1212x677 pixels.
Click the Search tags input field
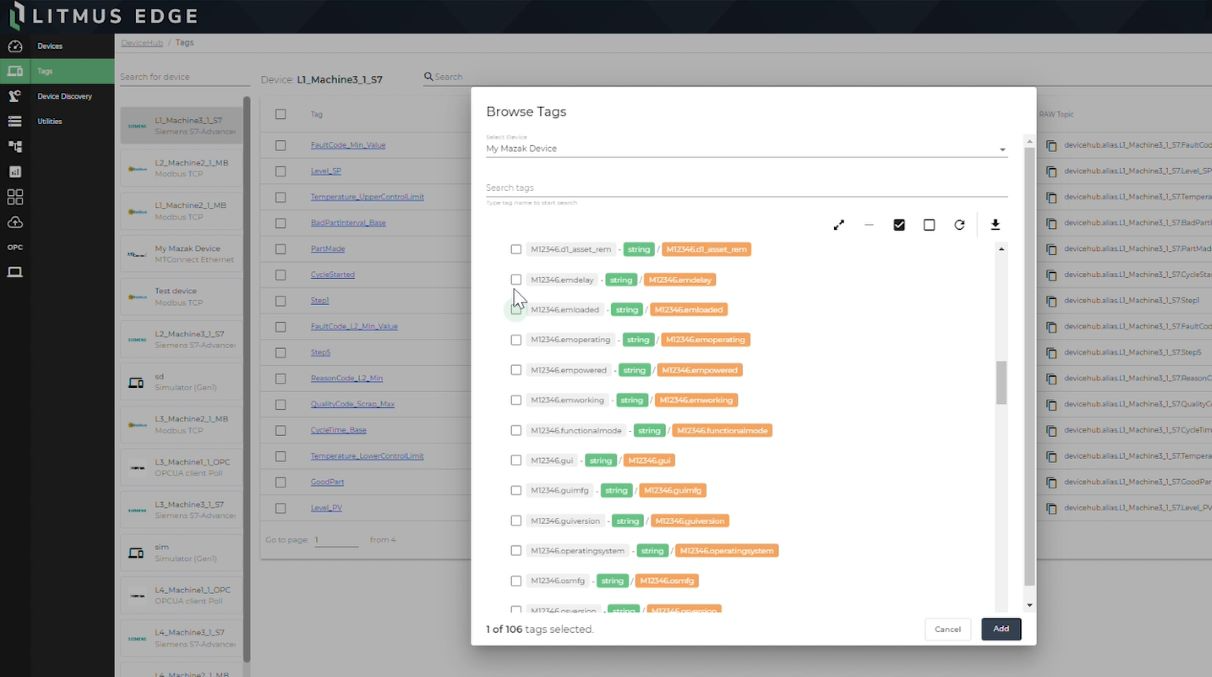[x=745, y=188]
